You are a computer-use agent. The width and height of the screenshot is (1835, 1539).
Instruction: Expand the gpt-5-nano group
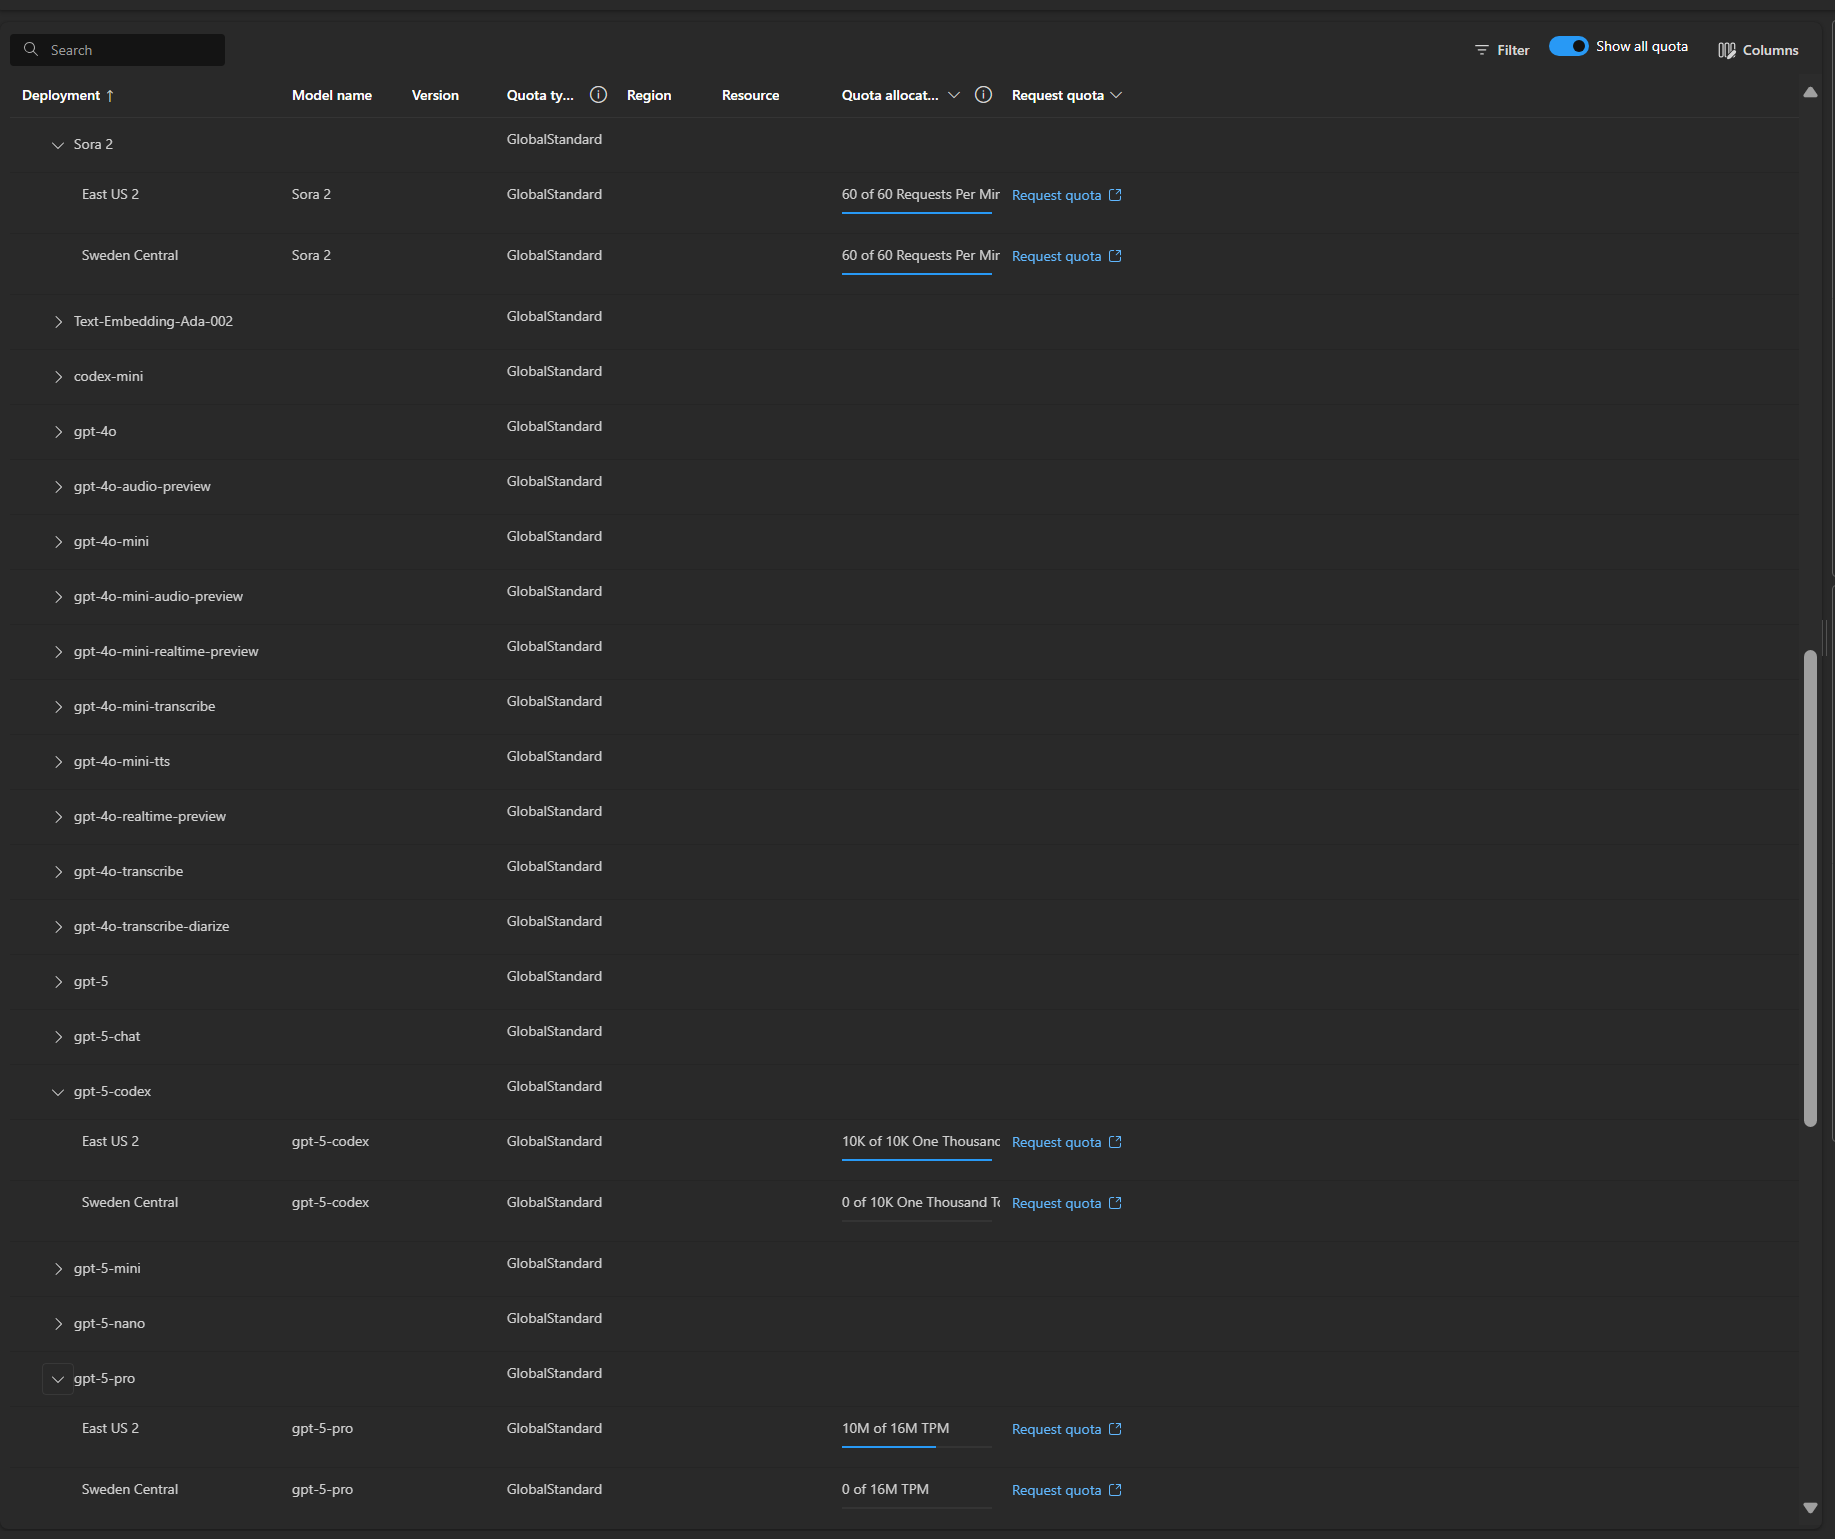pyautogui.click(x=58, y=1324)
